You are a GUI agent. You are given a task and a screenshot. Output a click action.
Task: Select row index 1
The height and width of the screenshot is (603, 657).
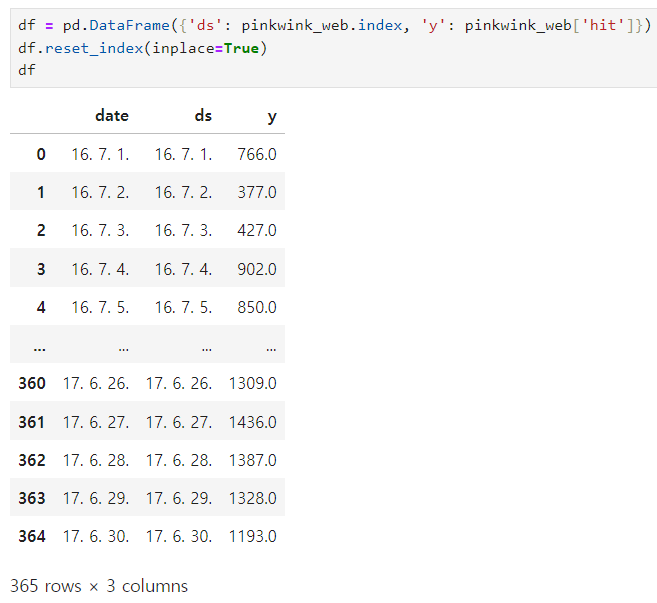pos(41,192)
